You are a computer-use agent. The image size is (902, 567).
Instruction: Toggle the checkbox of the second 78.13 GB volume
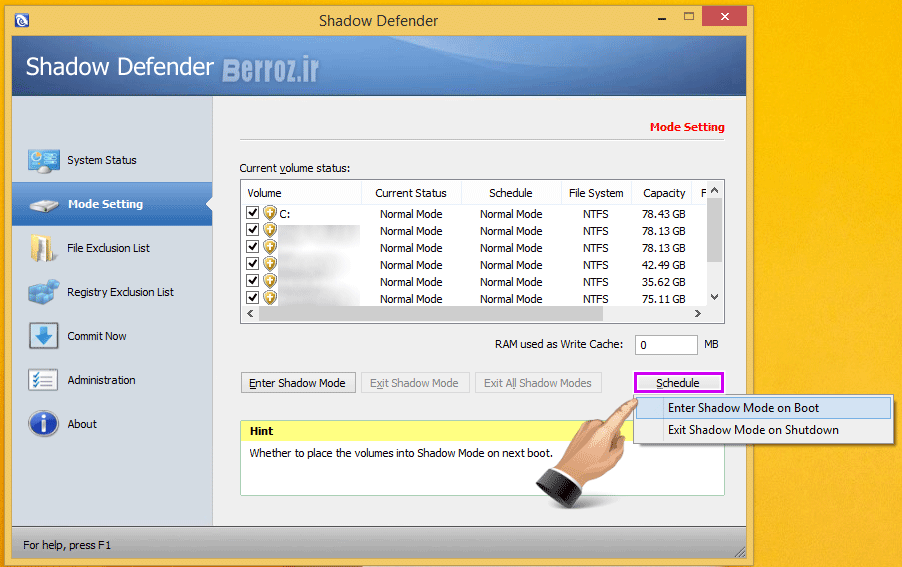click(x=252, y=246)
